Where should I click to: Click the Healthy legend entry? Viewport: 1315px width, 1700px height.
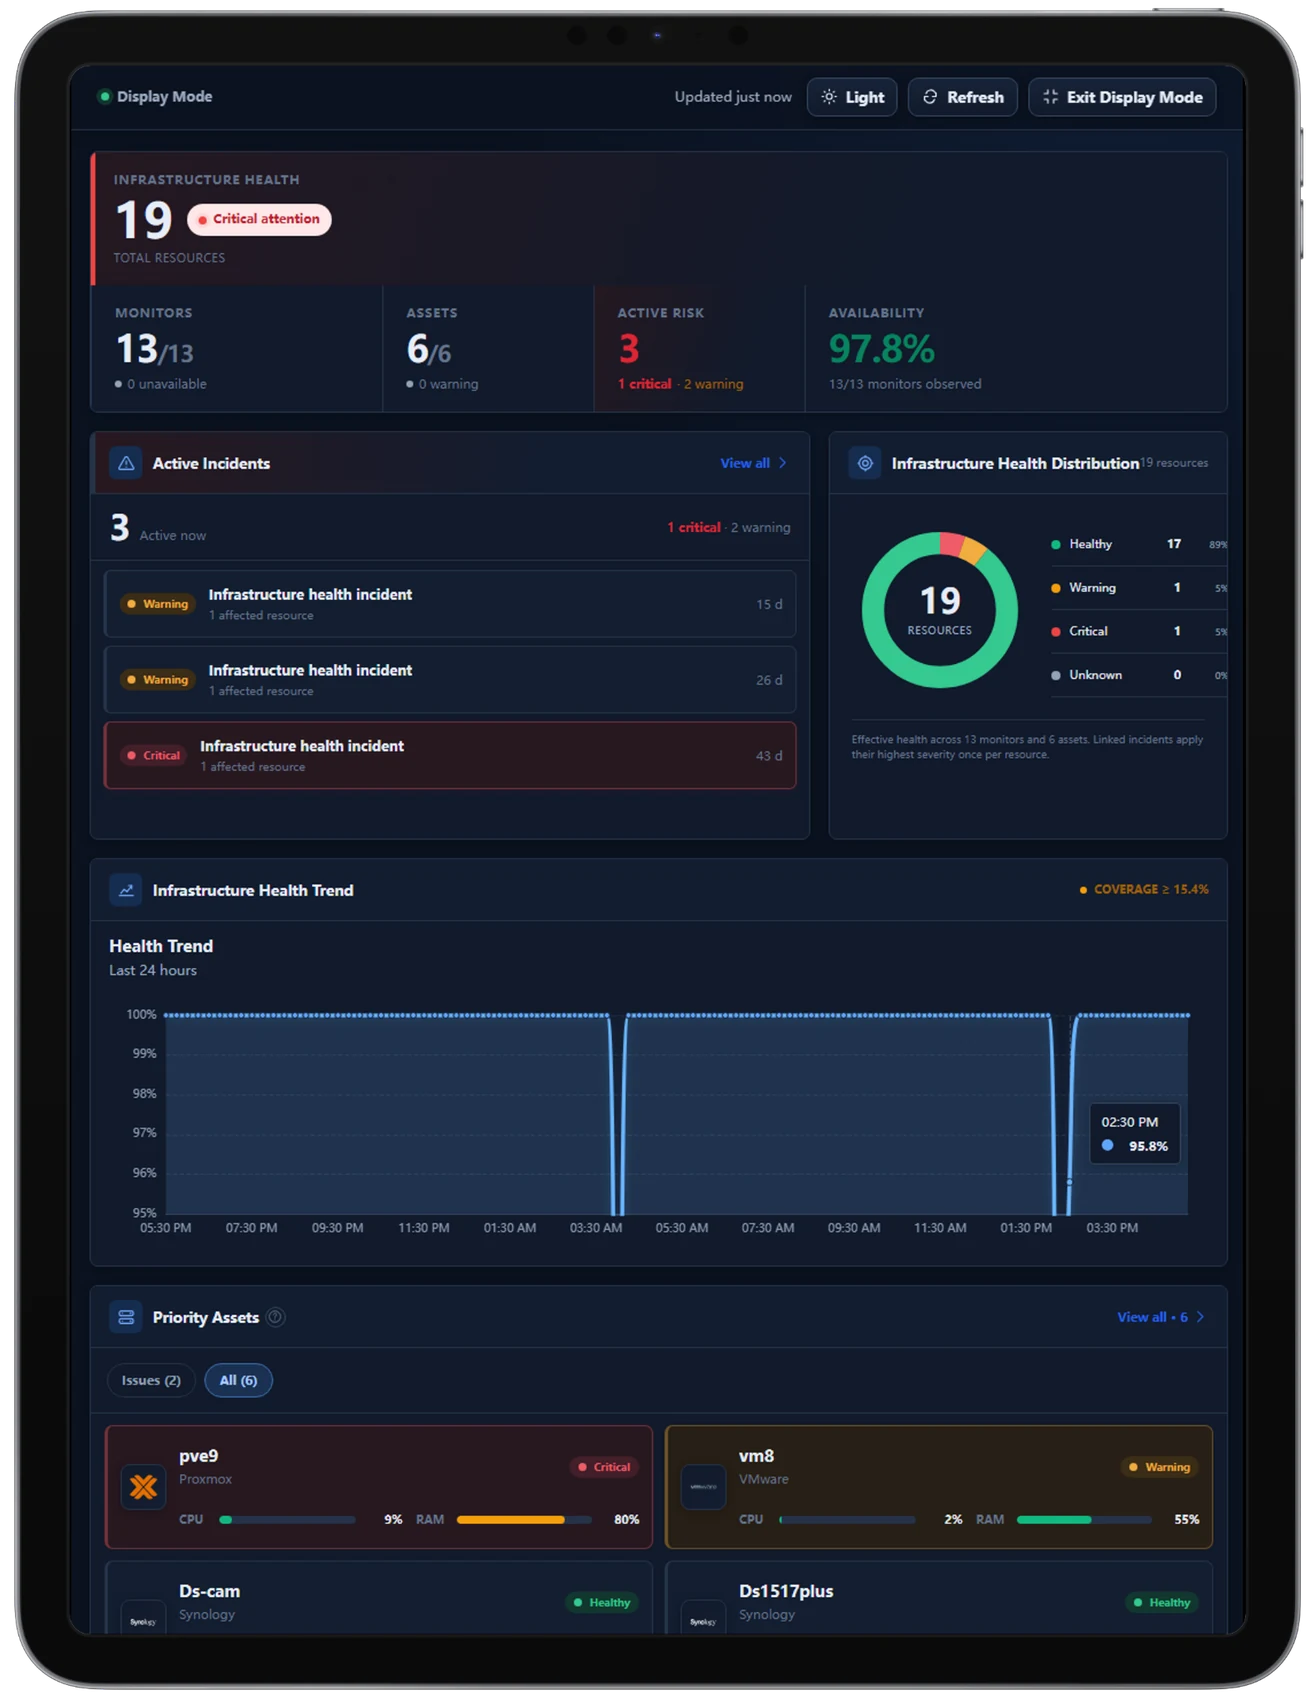(1138, 544)
